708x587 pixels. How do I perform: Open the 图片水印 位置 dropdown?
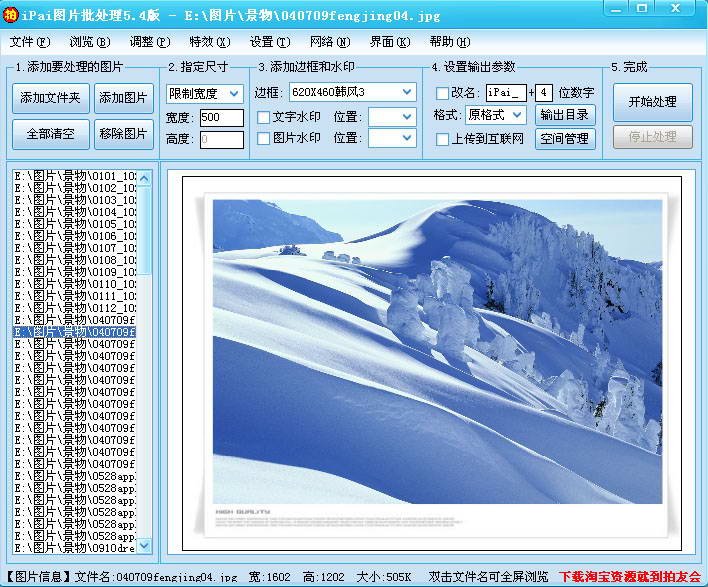[392, 138]
